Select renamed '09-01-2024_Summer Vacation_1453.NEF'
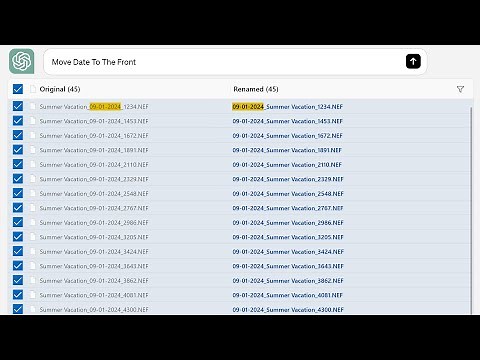Viewport: 480px width, 360px height. click(x=288, y=121)
